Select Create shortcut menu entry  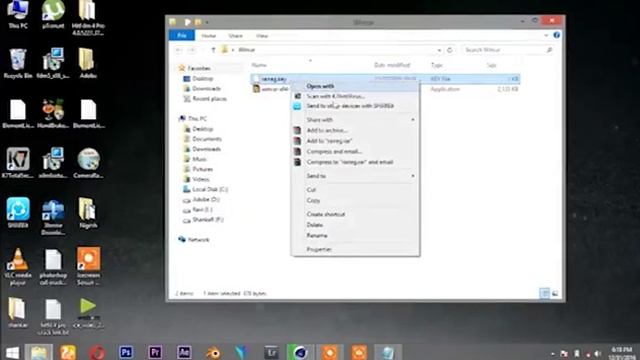pyautogui.click(x=355, y=214)
